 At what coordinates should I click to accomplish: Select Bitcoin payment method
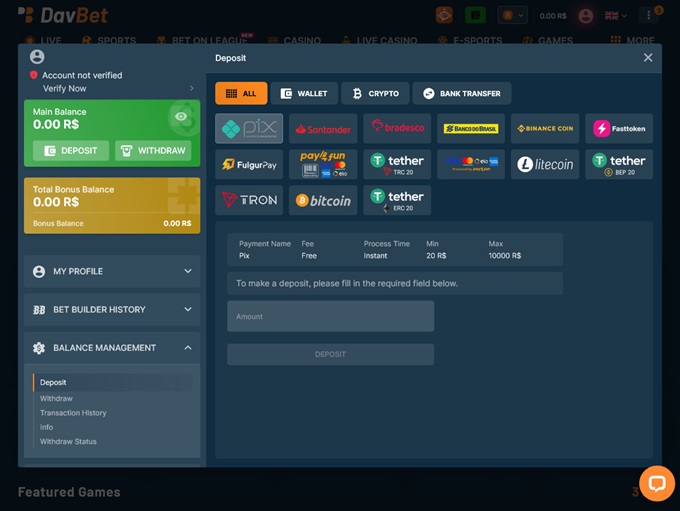click(x=323, y=200)
